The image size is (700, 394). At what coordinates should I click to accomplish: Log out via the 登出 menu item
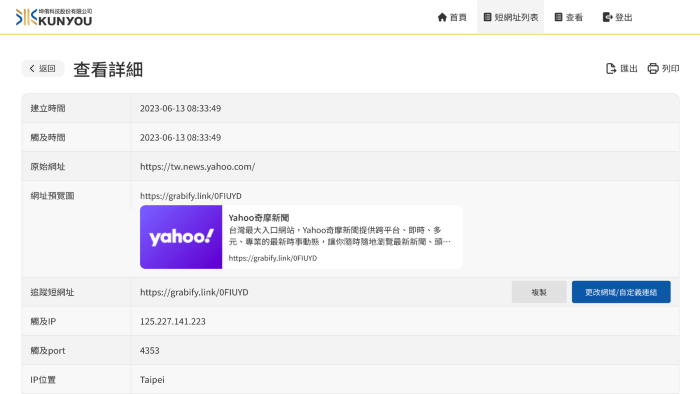click(617, 17)
